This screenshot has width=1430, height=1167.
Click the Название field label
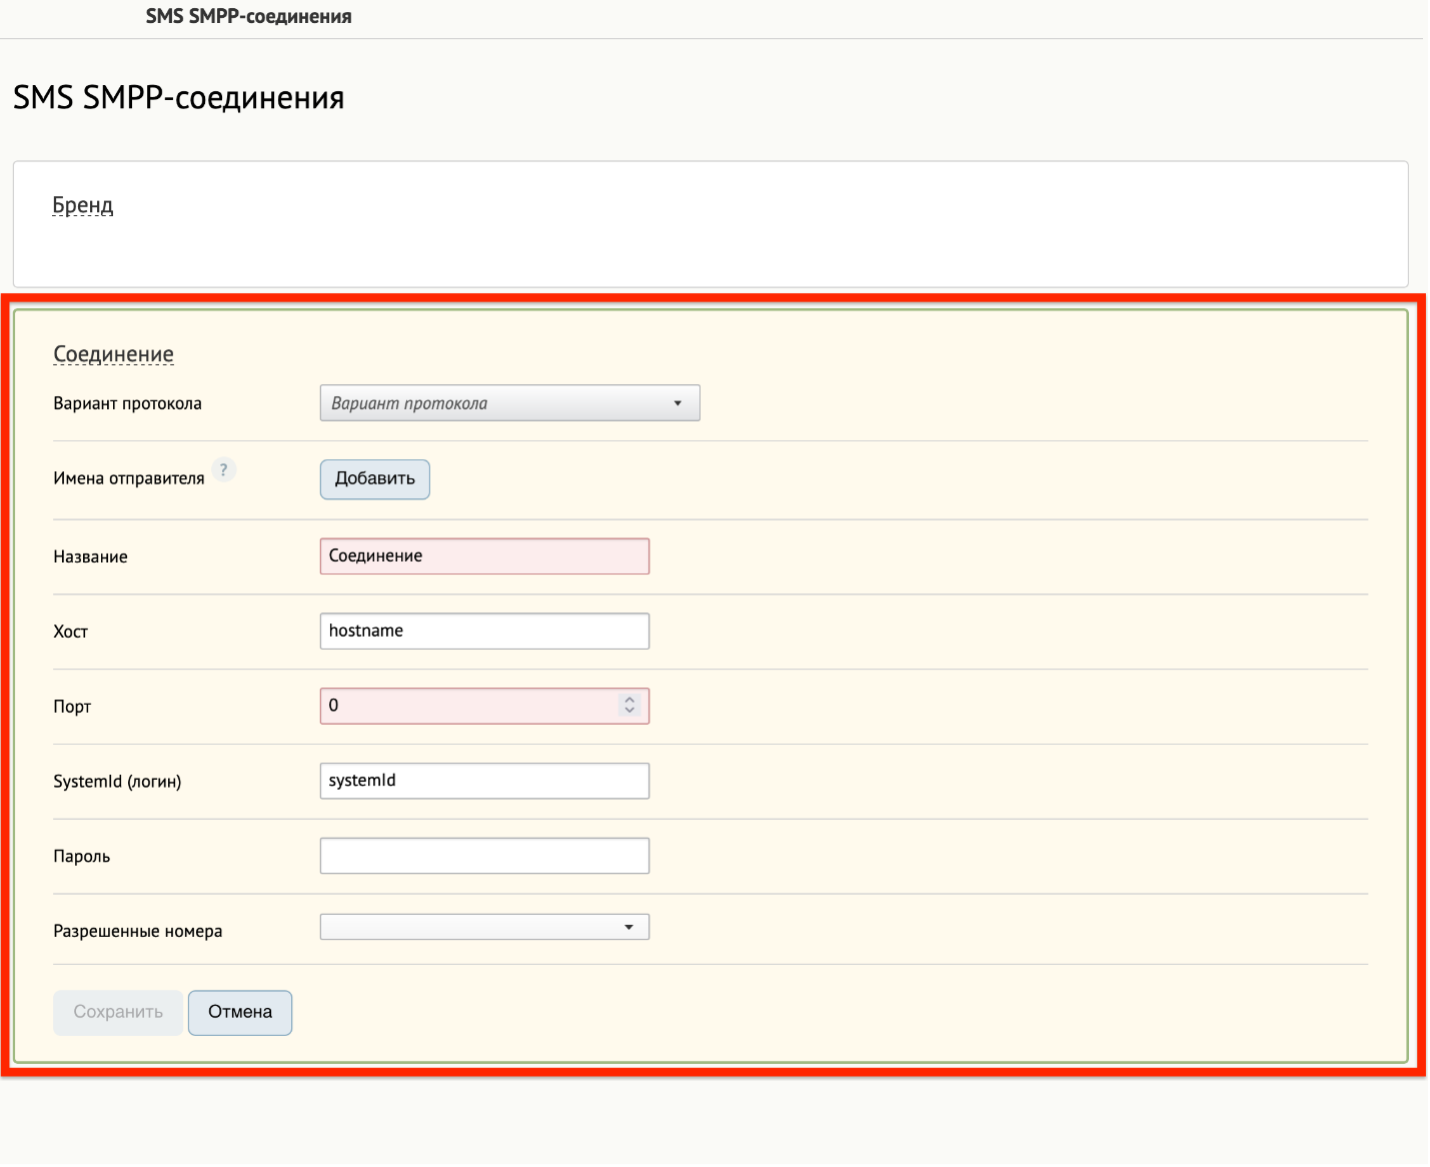pyautogui.click(x=90, y=557)
